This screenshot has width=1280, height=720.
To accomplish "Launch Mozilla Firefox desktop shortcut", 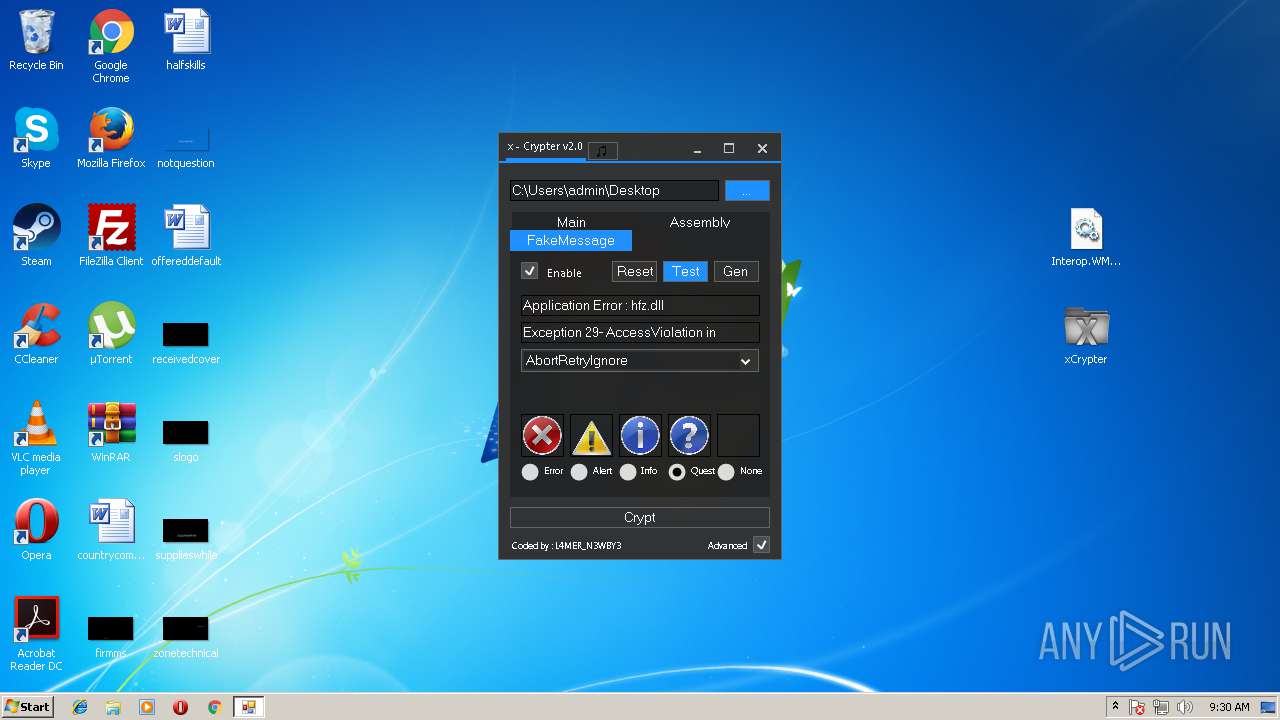I will point(111,139).
